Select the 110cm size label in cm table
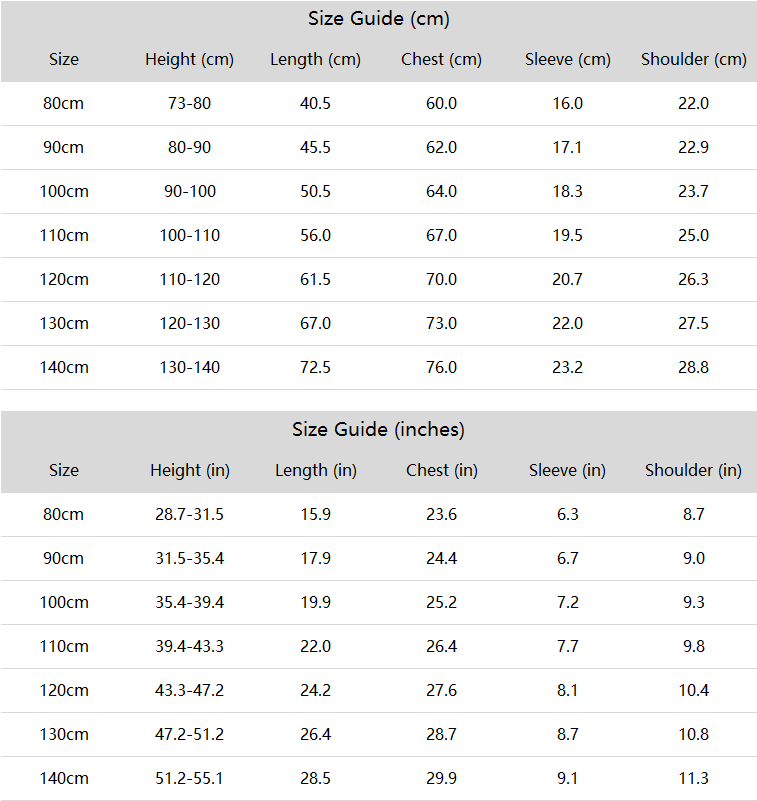Screen dimensions: 757x801 coord(64,235)
